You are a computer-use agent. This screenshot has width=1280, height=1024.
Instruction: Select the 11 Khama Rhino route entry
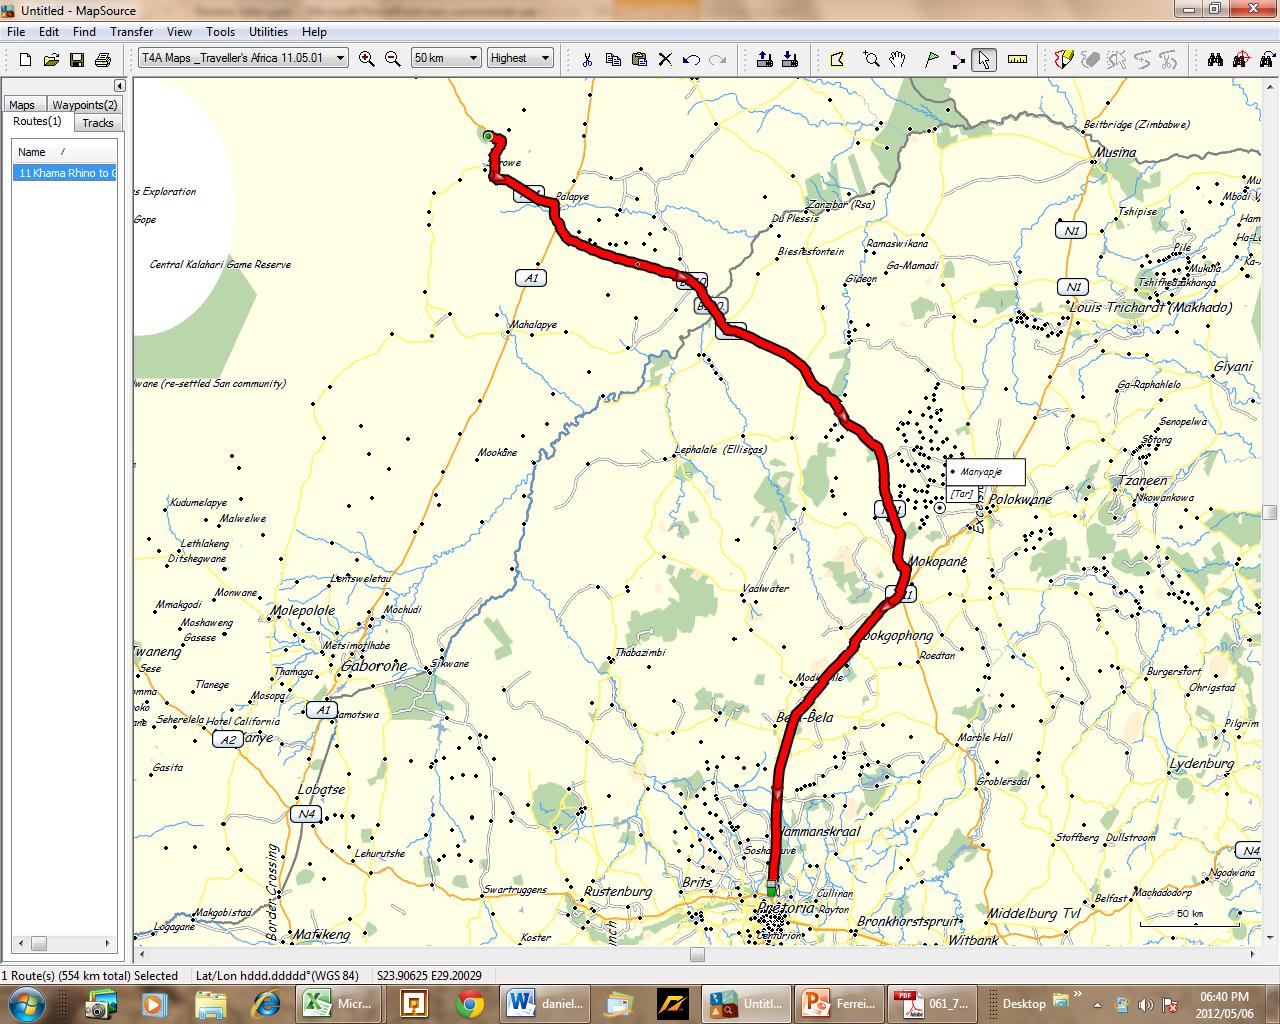tap(64, 173)
